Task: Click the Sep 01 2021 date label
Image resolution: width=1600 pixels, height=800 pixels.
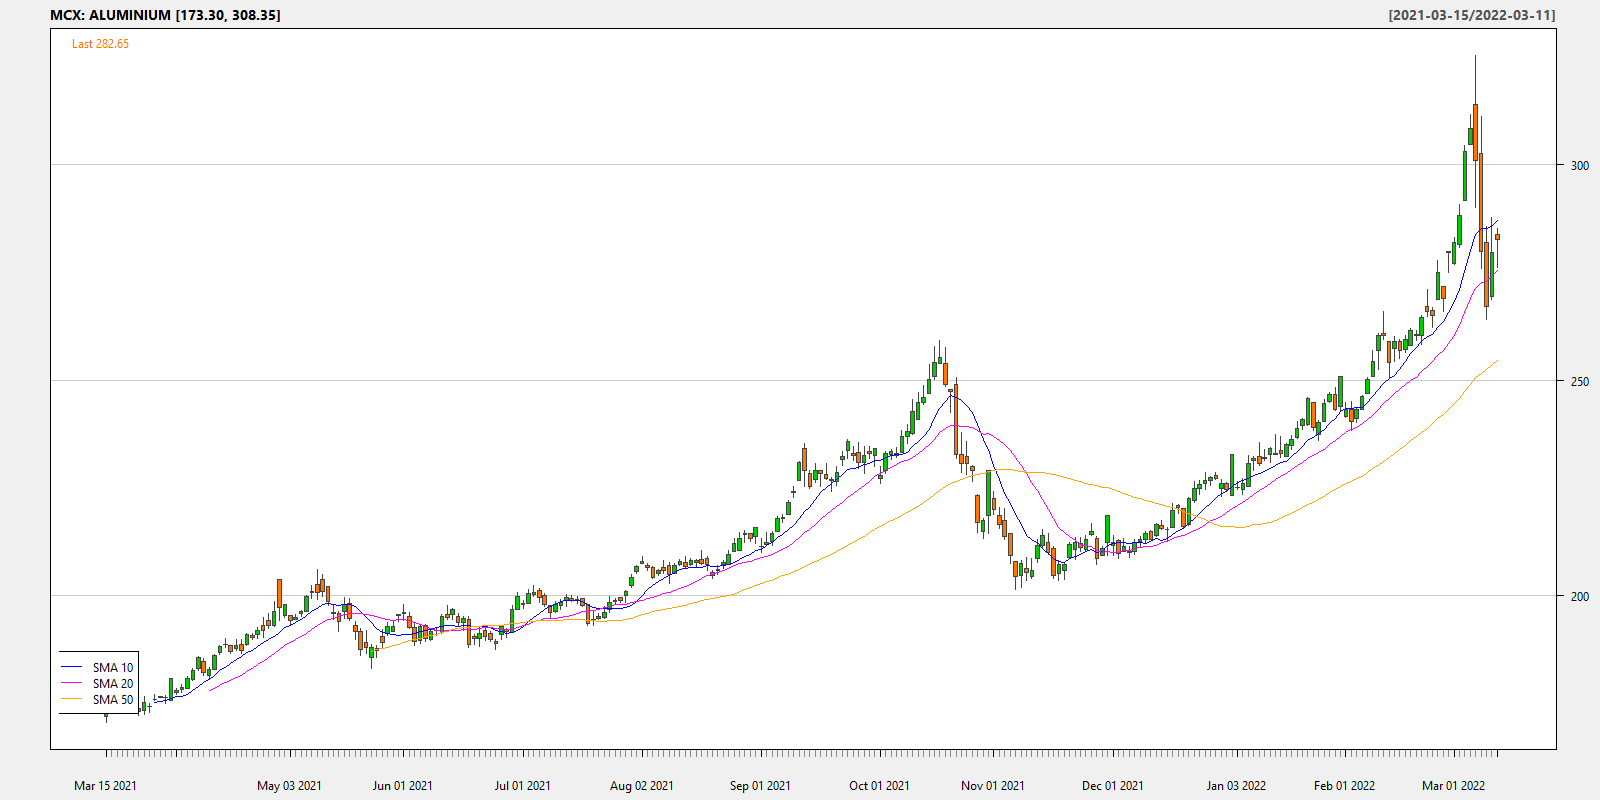Action: click(760, 786)
